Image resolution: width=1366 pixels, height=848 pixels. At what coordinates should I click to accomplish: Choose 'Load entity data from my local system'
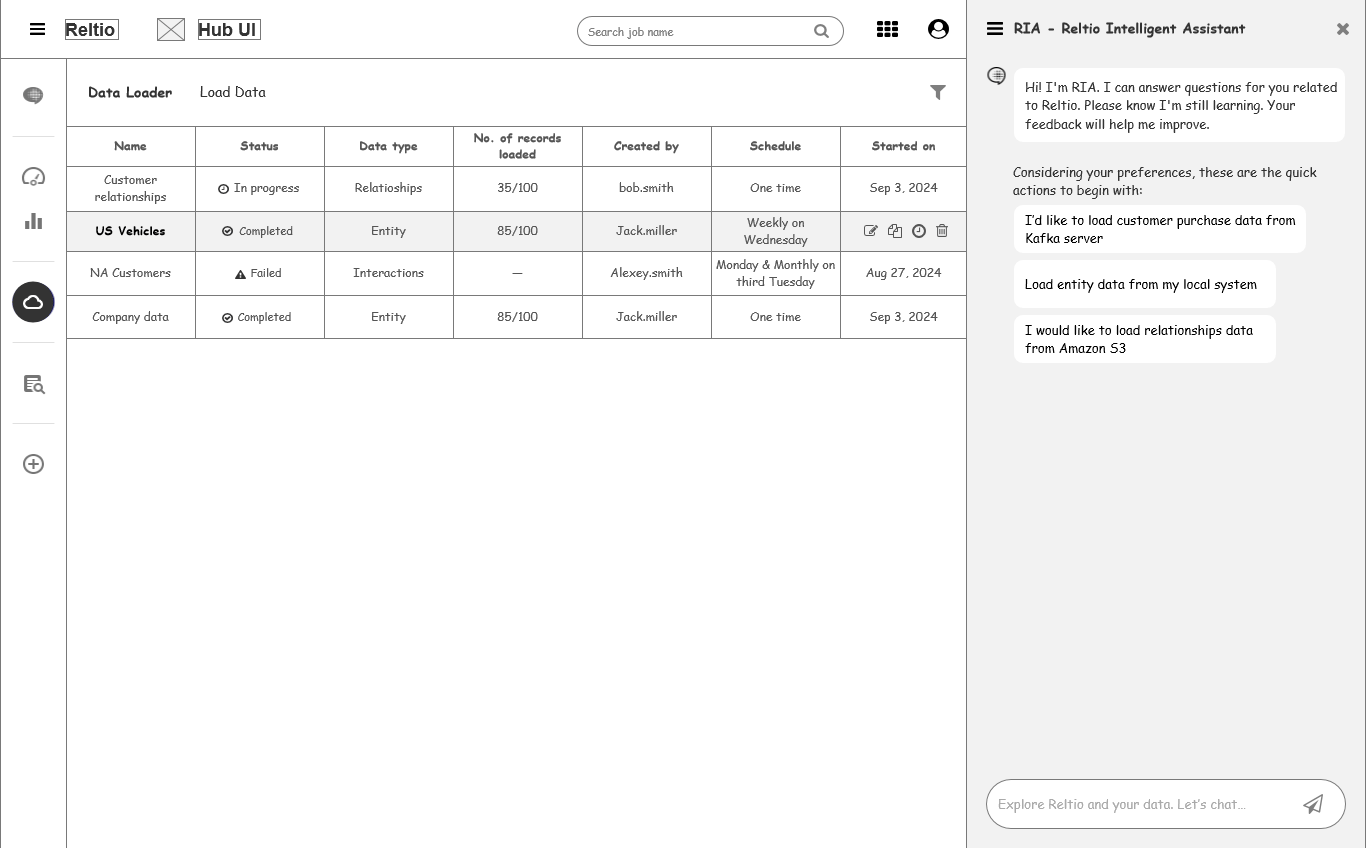(x=1141, y=284)
